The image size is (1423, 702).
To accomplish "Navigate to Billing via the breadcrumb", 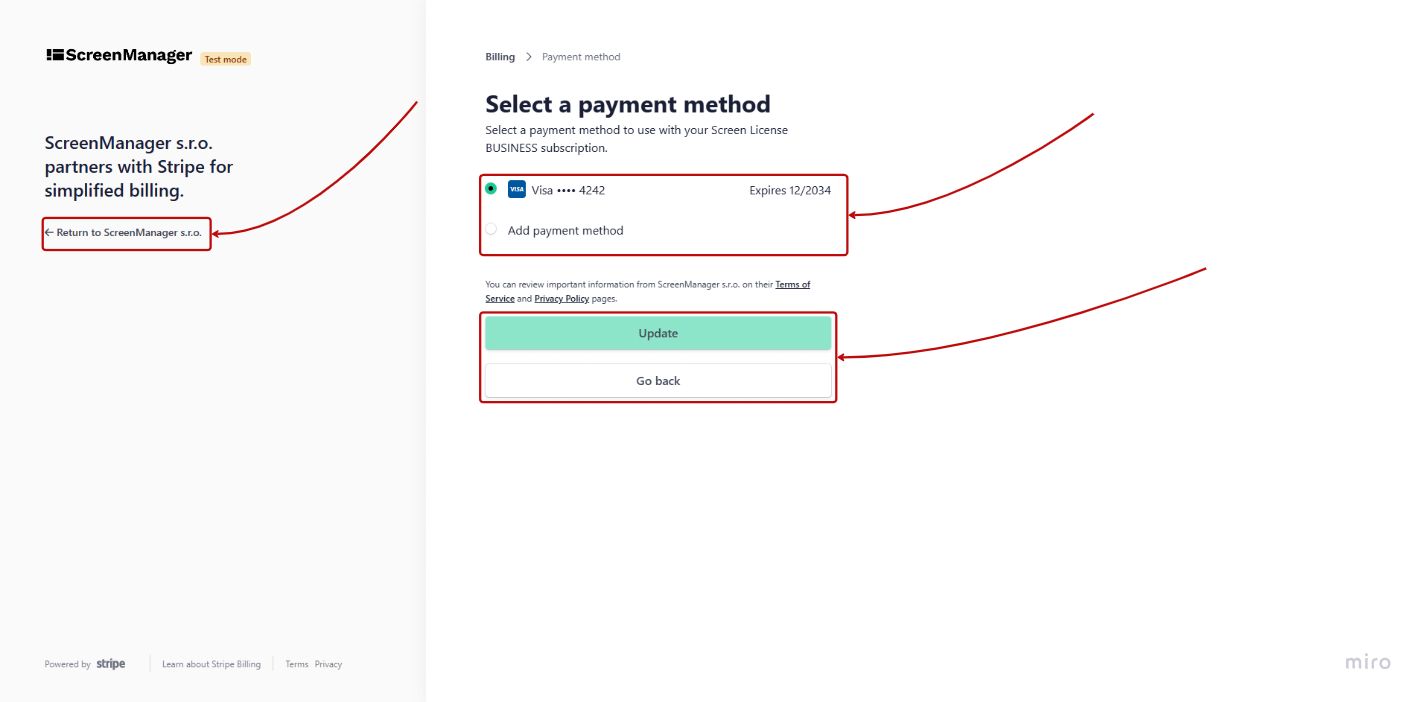I will 499,56.
